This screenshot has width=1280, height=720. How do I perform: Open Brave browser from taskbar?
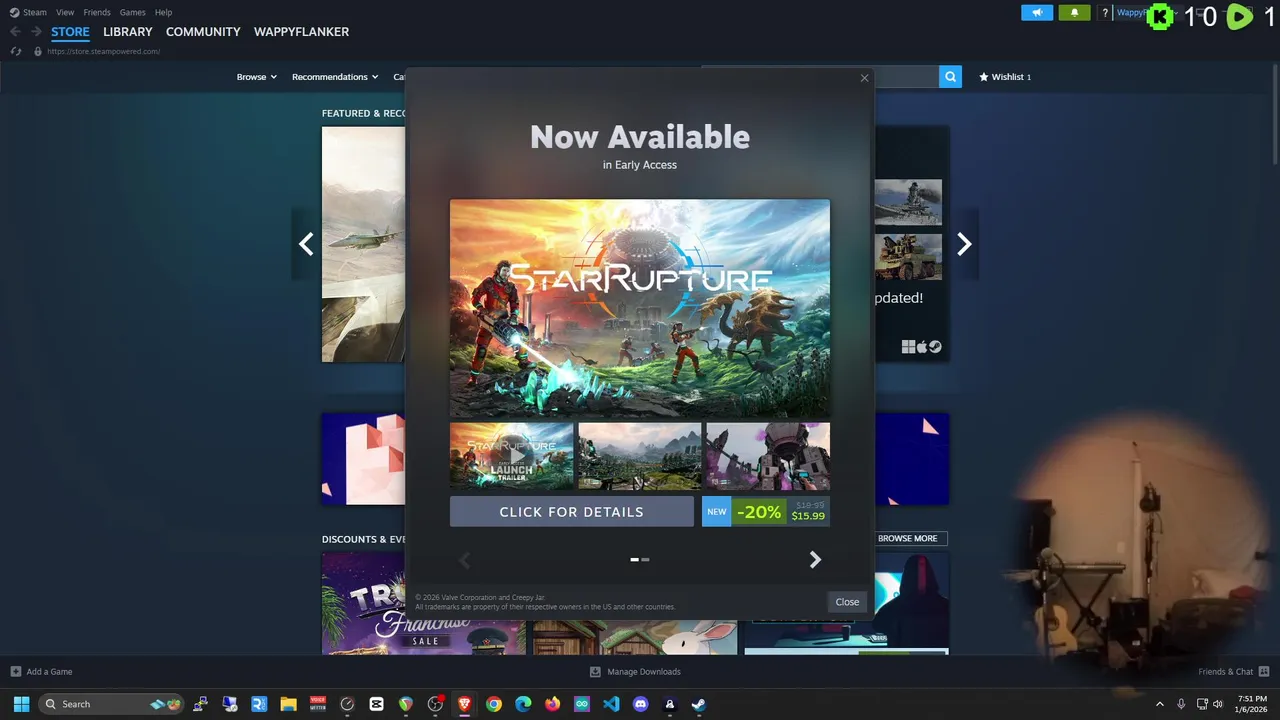click(x=464, y=704)
